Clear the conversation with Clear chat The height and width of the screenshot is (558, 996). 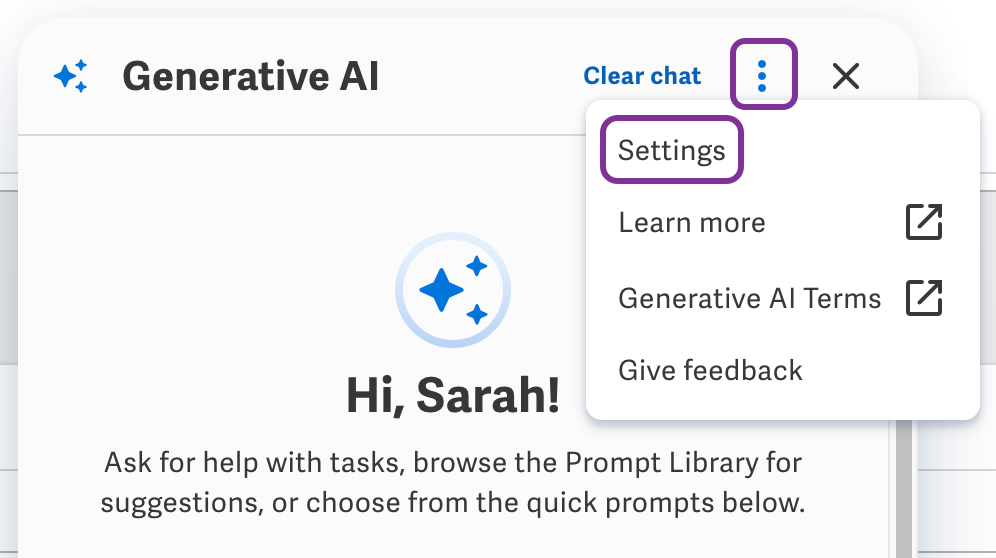pos(642,76)
